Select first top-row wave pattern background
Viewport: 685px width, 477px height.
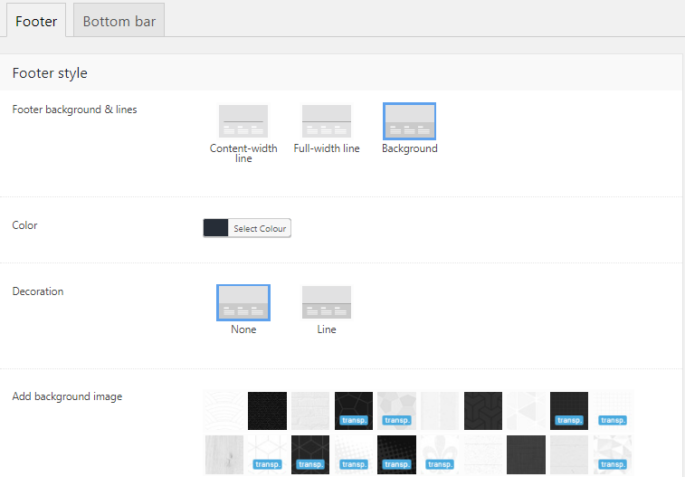click(x=224, y=410)
